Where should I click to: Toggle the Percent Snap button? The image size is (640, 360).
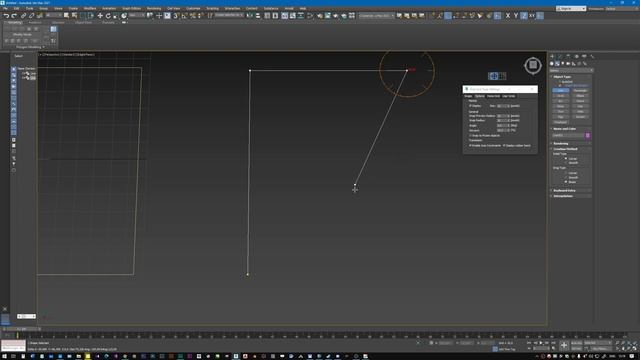click(x=192, y=16)
